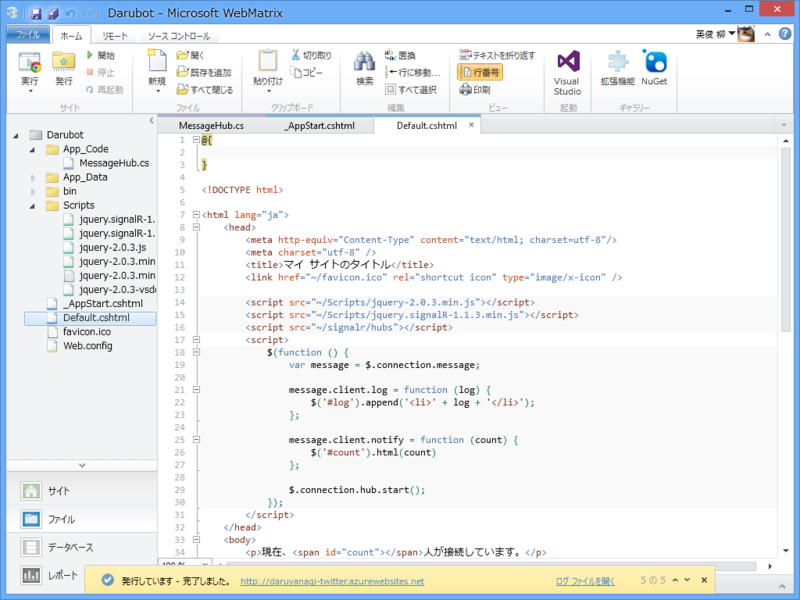Collapse the ribbon with the up chevron
Screen dimensions: 800x600
767,34
